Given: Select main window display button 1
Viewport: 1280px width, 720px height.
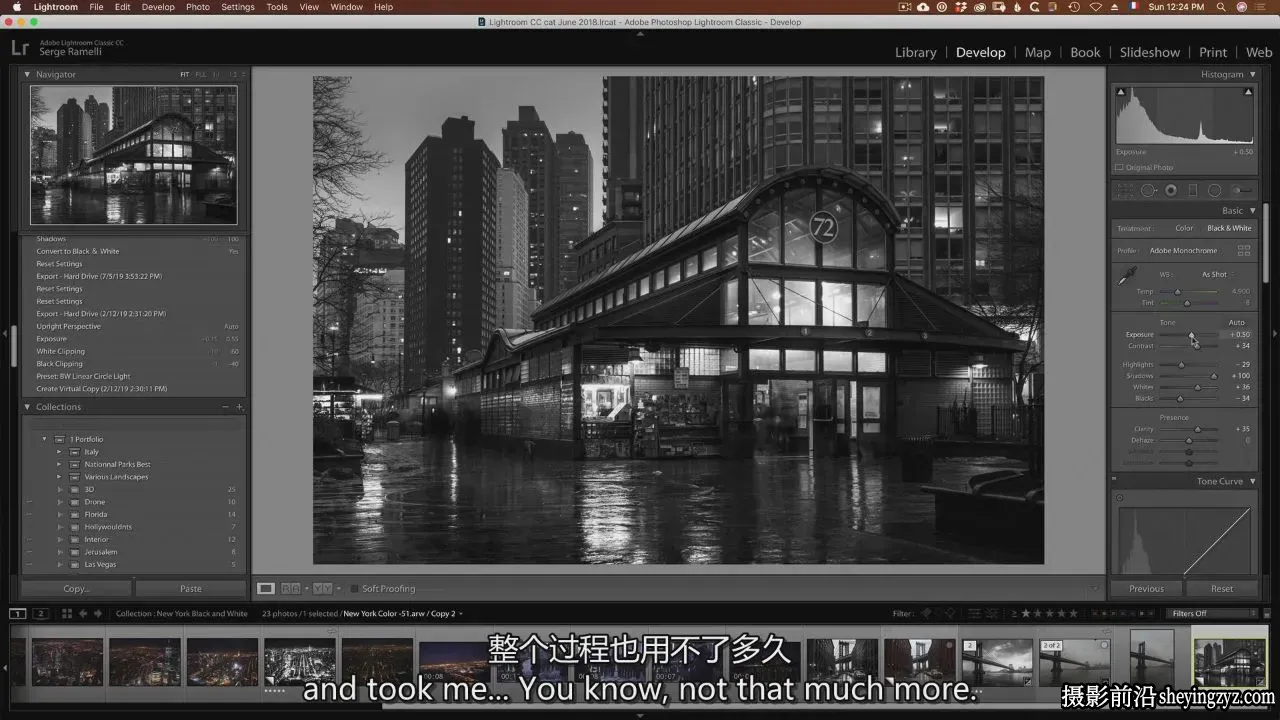Looking at the screenshot, I should click(18, 613).
